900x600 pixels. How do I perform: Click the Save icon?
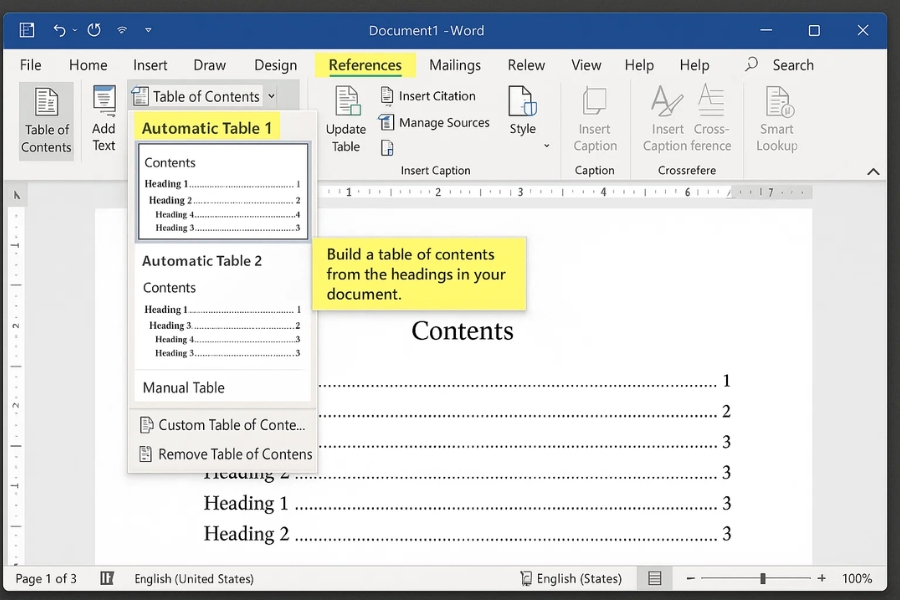point(26,30)
